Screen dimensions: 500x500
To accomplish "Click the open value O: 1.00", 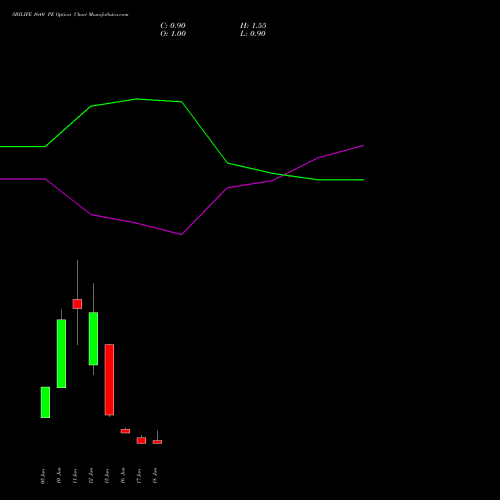I will [173, 34].
